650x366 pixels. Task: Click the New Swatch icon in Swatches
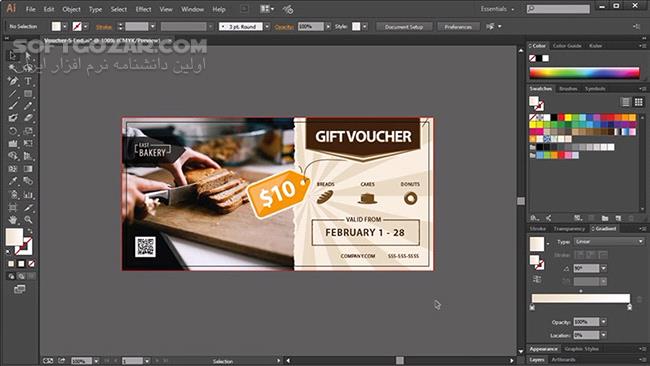point(618,218)
